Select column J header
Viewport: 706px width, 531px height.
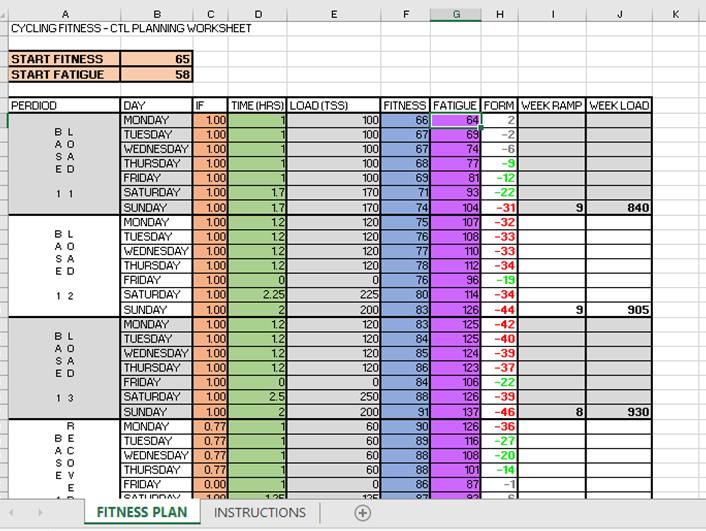[619, 14]
